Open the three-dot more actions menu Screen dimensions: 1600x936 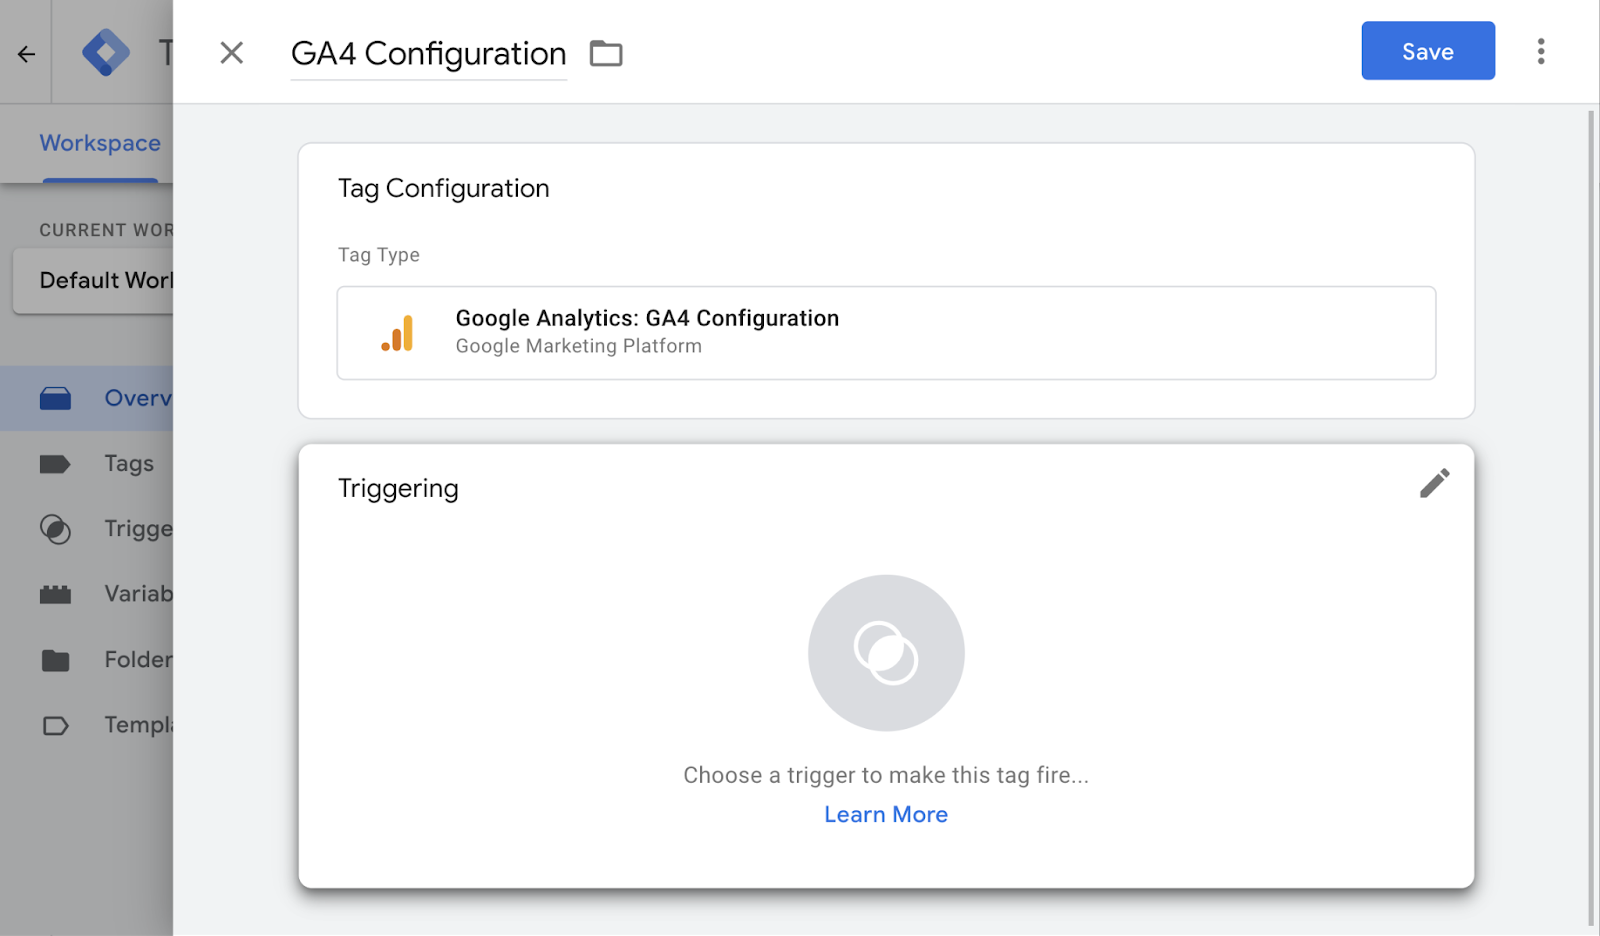coord(1540,51)
